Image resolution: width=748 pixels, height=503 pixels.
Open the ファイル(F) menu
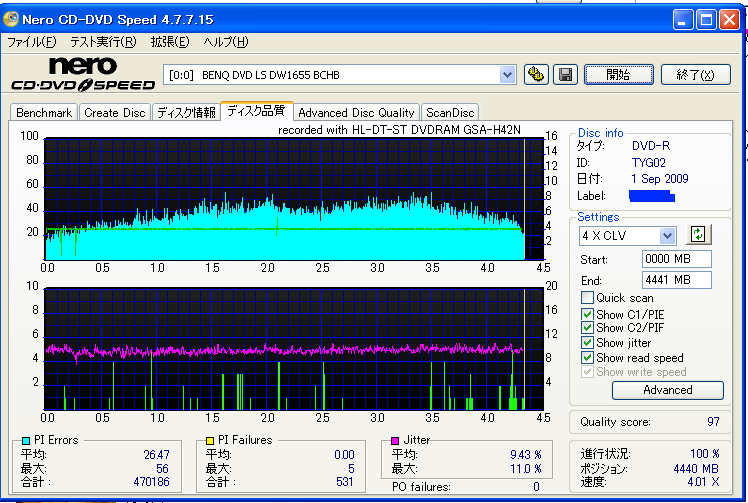point(31,42)
